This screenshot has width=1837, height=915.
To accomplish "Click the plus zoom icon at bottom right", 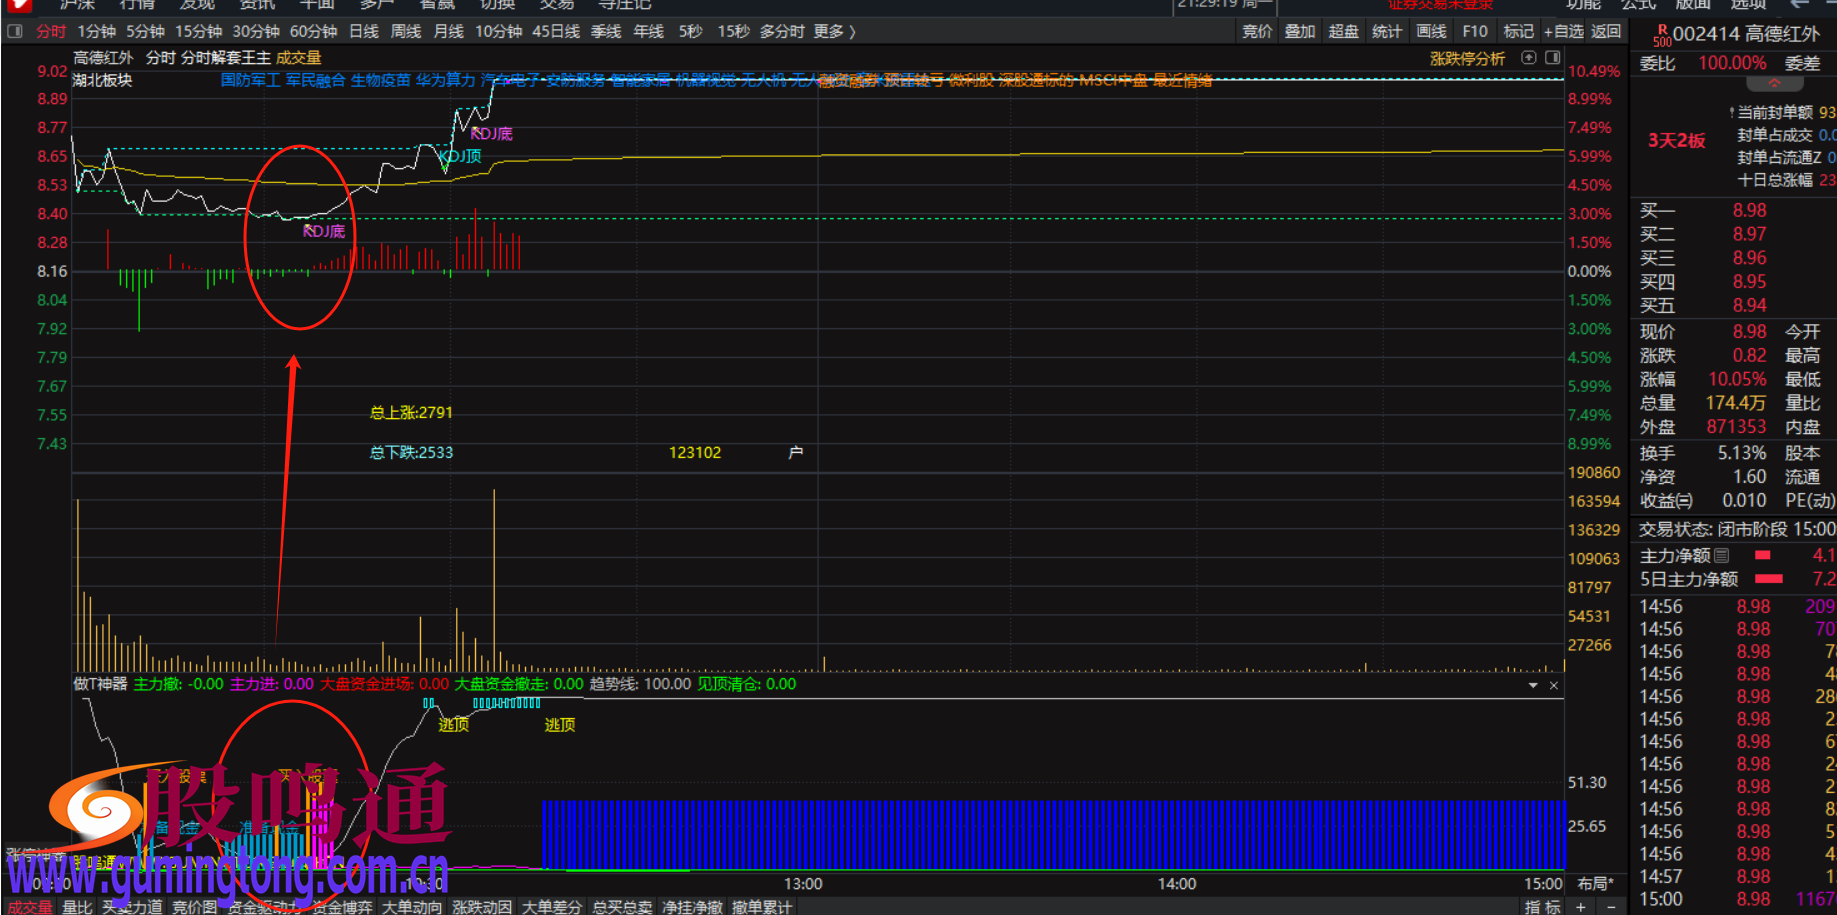I will [1581, 907].
